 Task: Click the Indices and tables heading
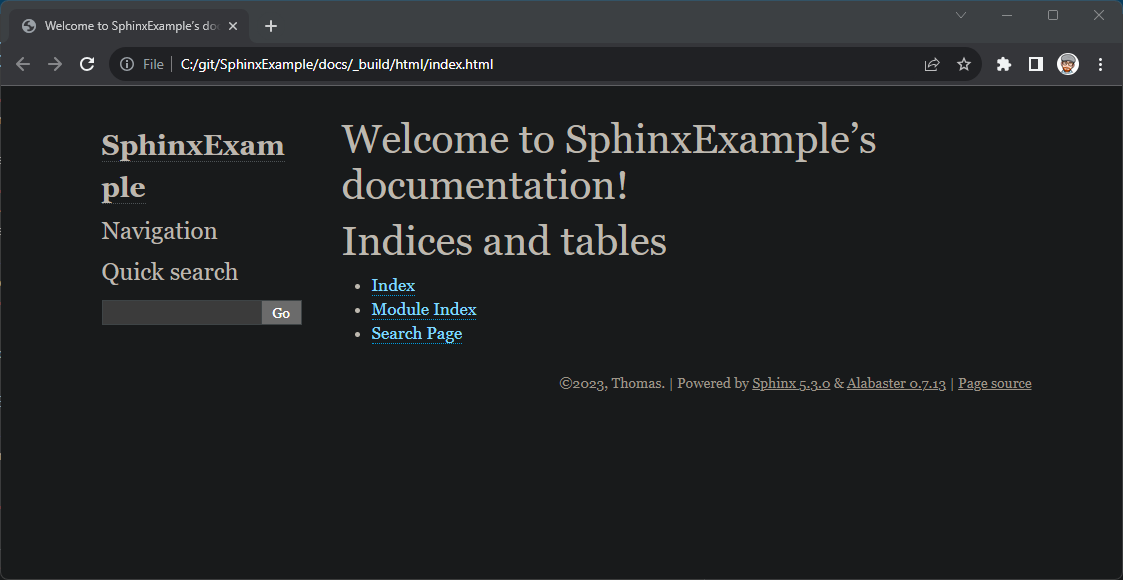504,241
